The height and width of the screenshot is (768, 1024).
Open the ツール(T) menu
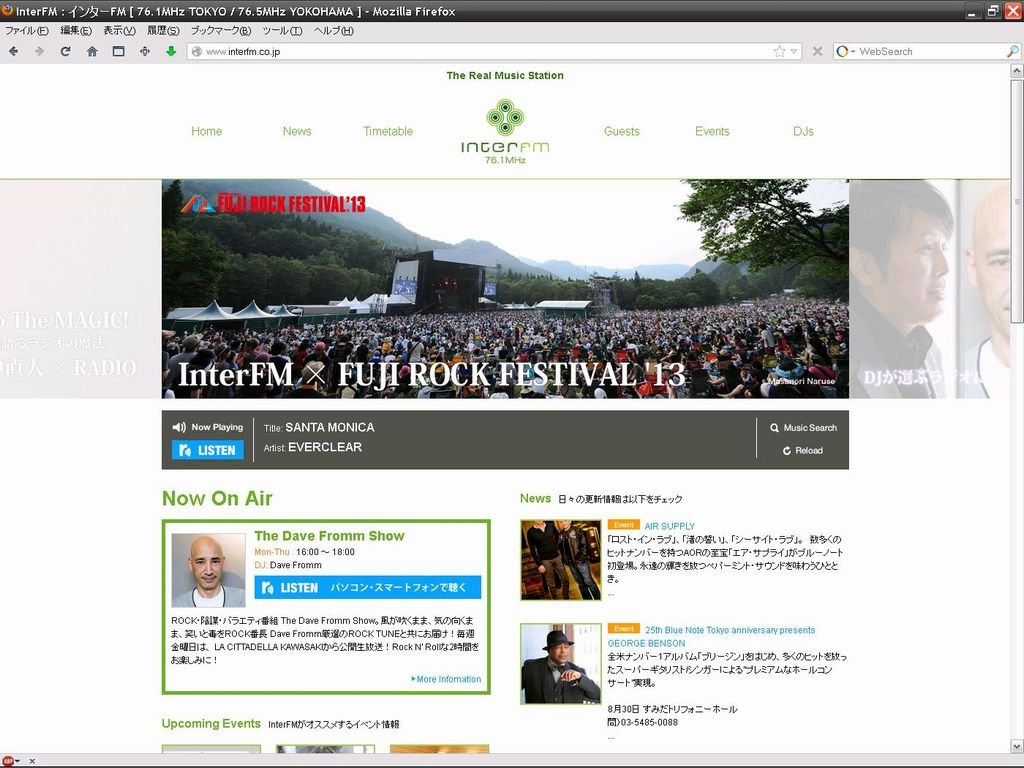(282, 31)
